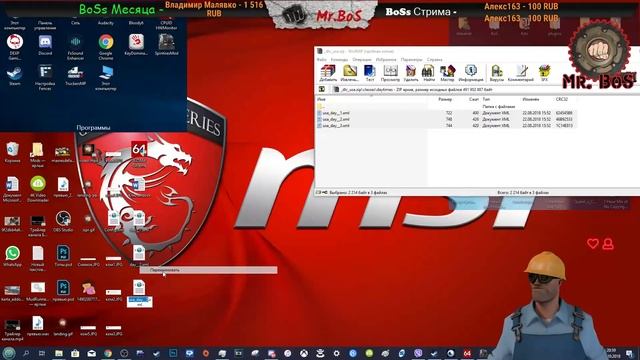Screen dimensions: 640x360
Task: Open the Мастер (Wizard) in WinRAR toolbar
Action: [x=447, y=73]
